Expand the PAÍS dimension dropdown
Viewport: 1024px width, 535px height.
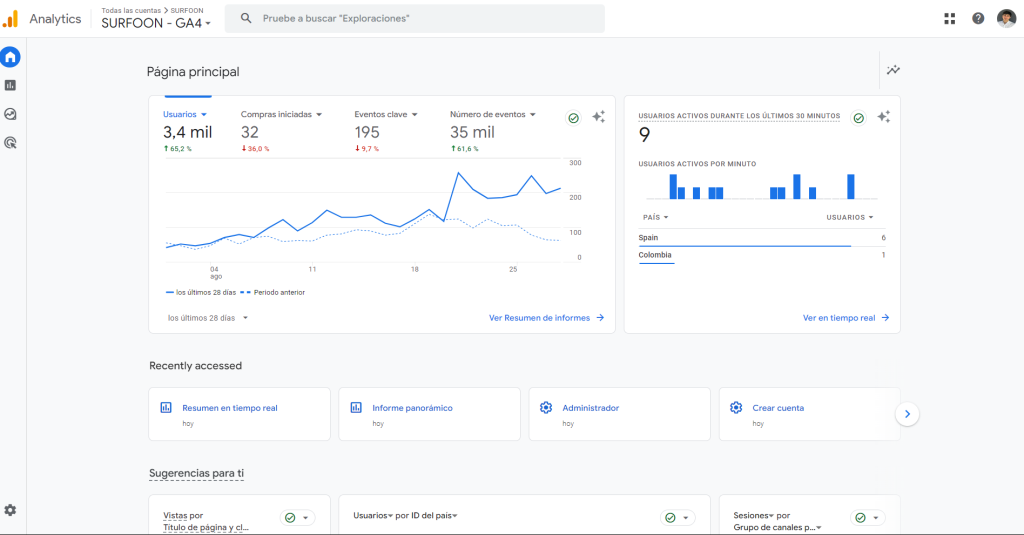point(655,217)
